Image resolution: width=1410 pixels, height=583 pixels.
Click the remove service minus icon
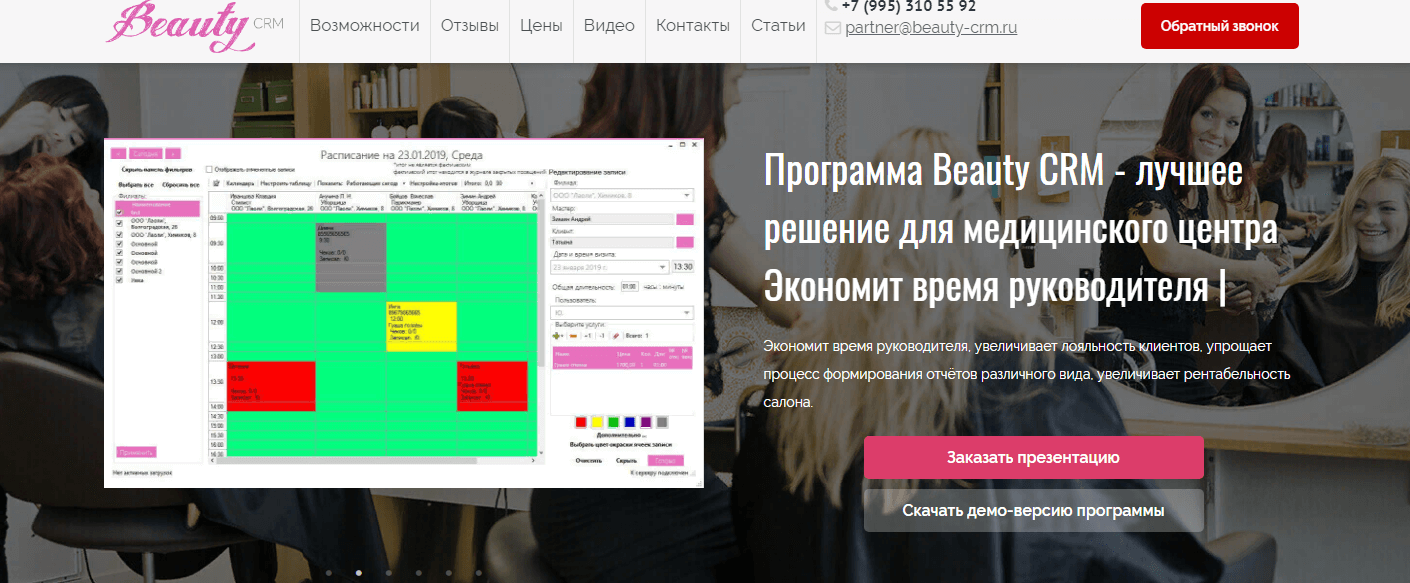click(572, 336)
